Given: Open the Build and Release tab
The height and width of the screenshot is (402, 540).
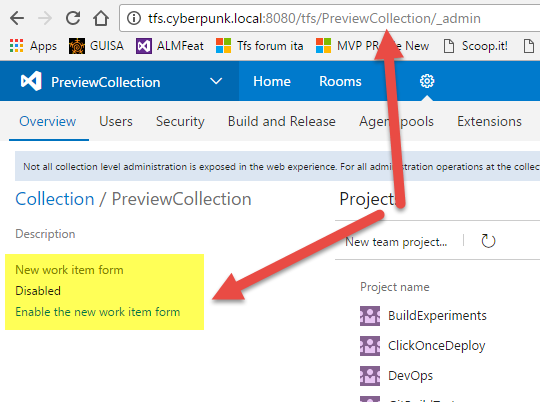Looking at the screenshot, I should tap(282, 121).
